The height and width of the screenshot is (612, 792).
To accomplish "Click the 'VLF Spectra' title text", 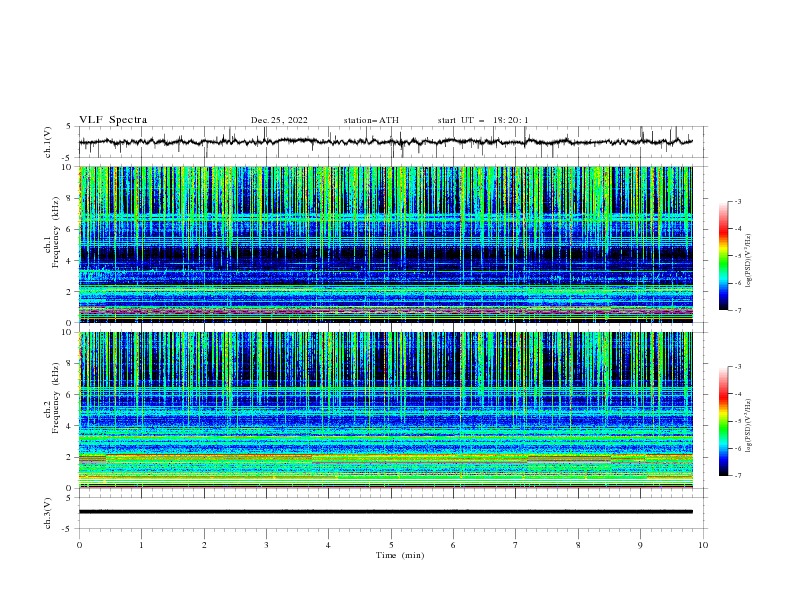I will click(113, 120).
